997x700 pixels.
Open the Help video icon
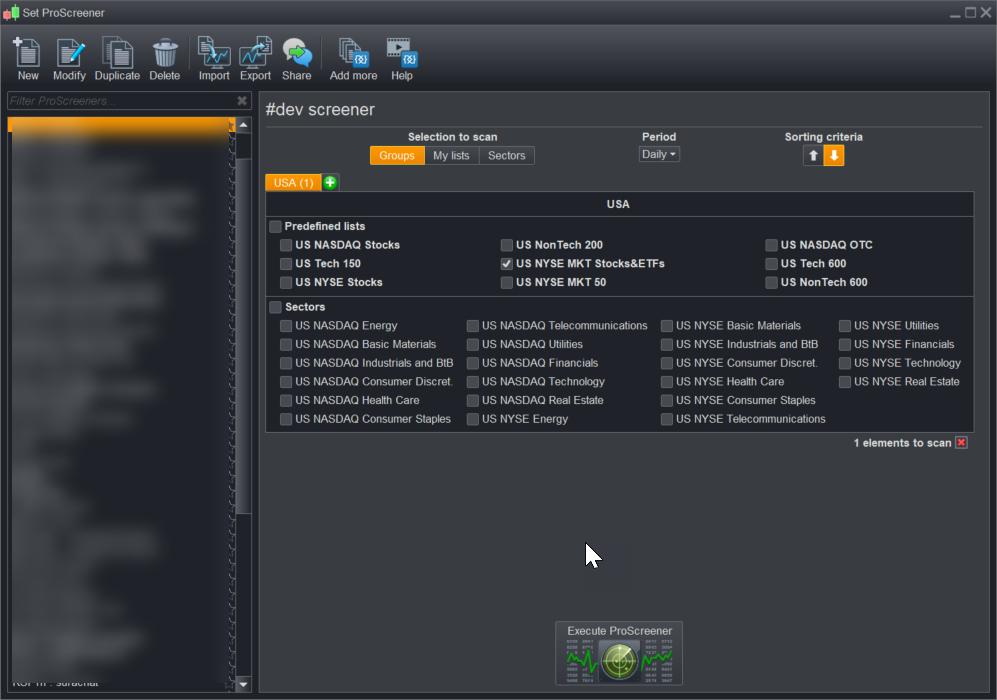(402, 58)
